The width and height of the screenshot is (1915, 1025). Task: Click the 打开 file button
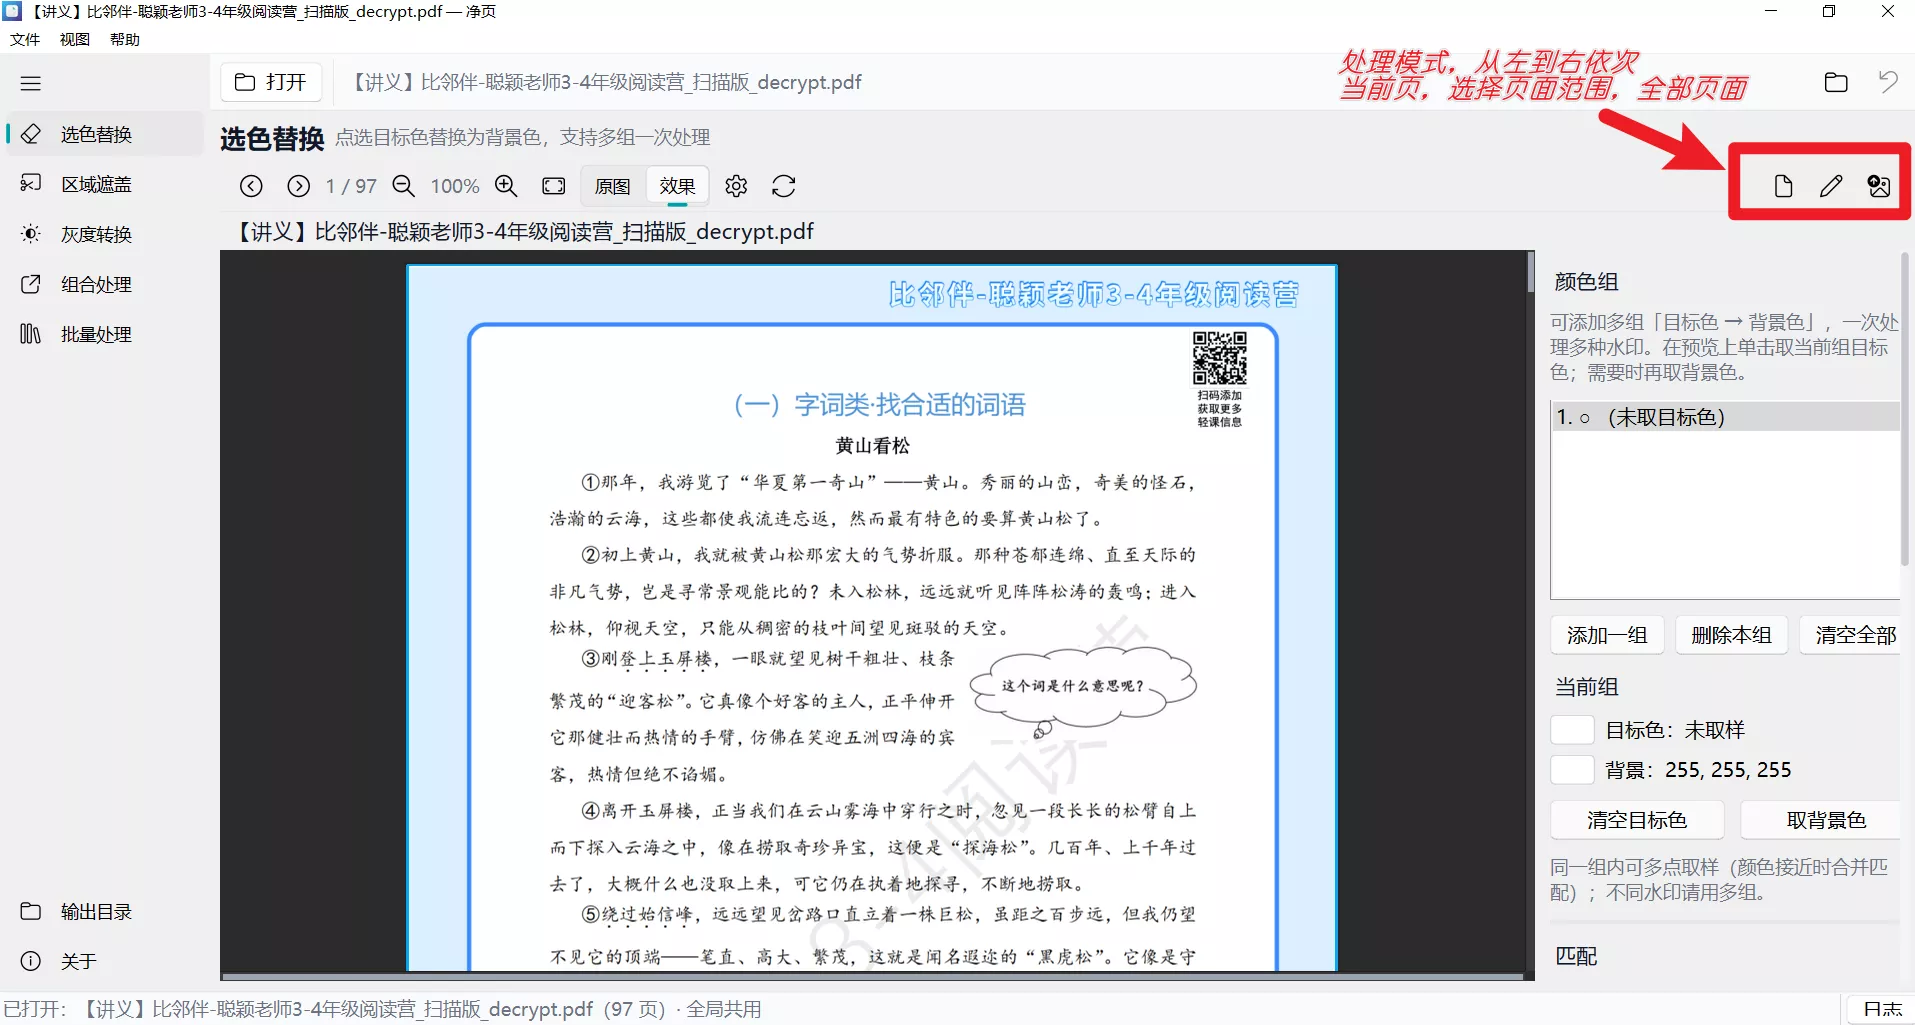271,82
